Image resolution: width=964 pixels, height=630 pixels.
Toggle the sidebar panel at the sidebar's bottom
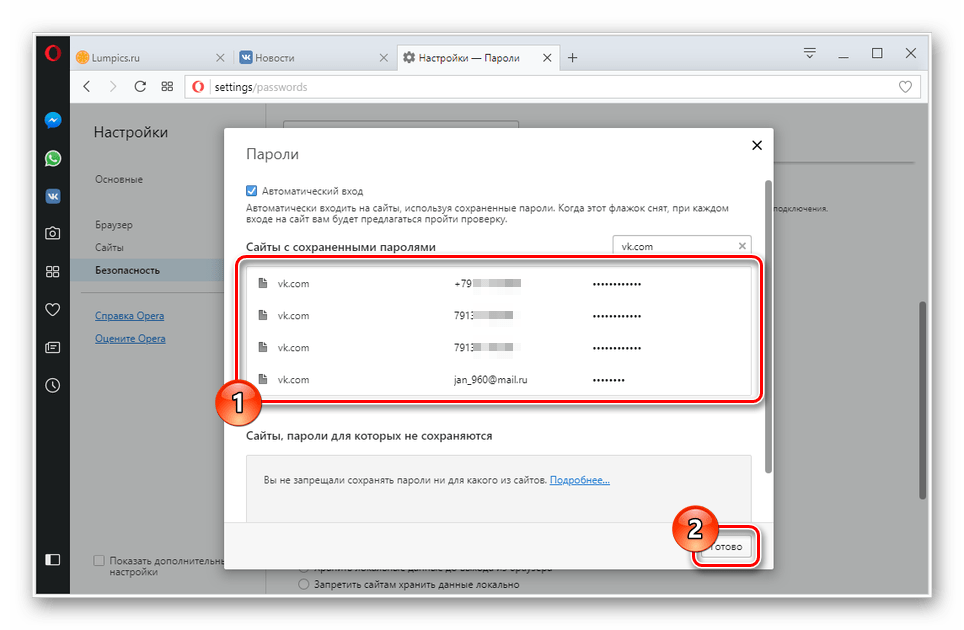[x=53, y=559]
